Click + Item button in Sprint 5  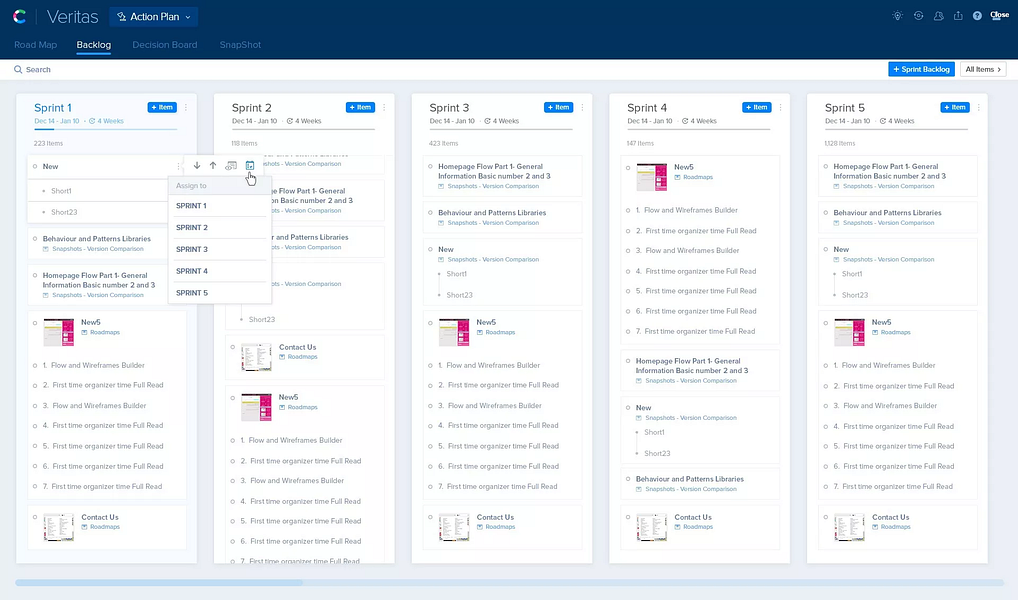954,107
